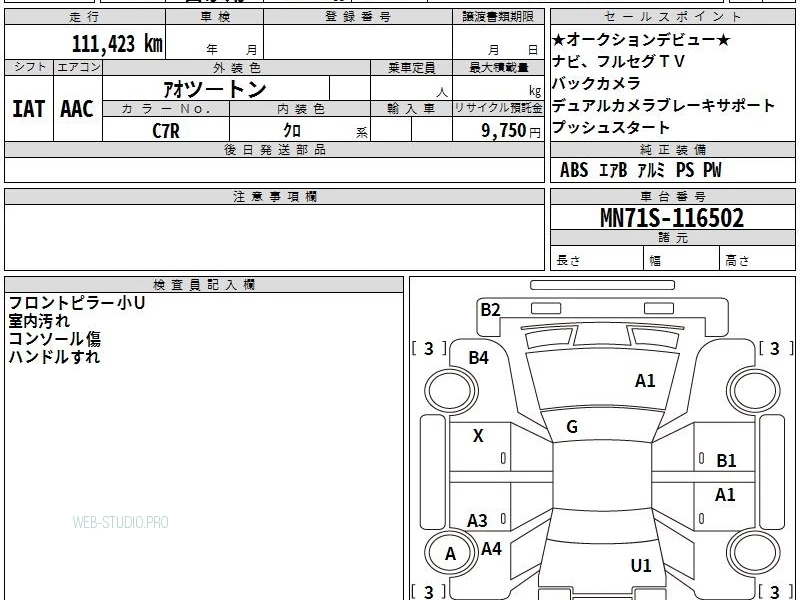Select the 純正装備 header
Image resolution: width=800 pixels, height=600 pixels.
672,149
